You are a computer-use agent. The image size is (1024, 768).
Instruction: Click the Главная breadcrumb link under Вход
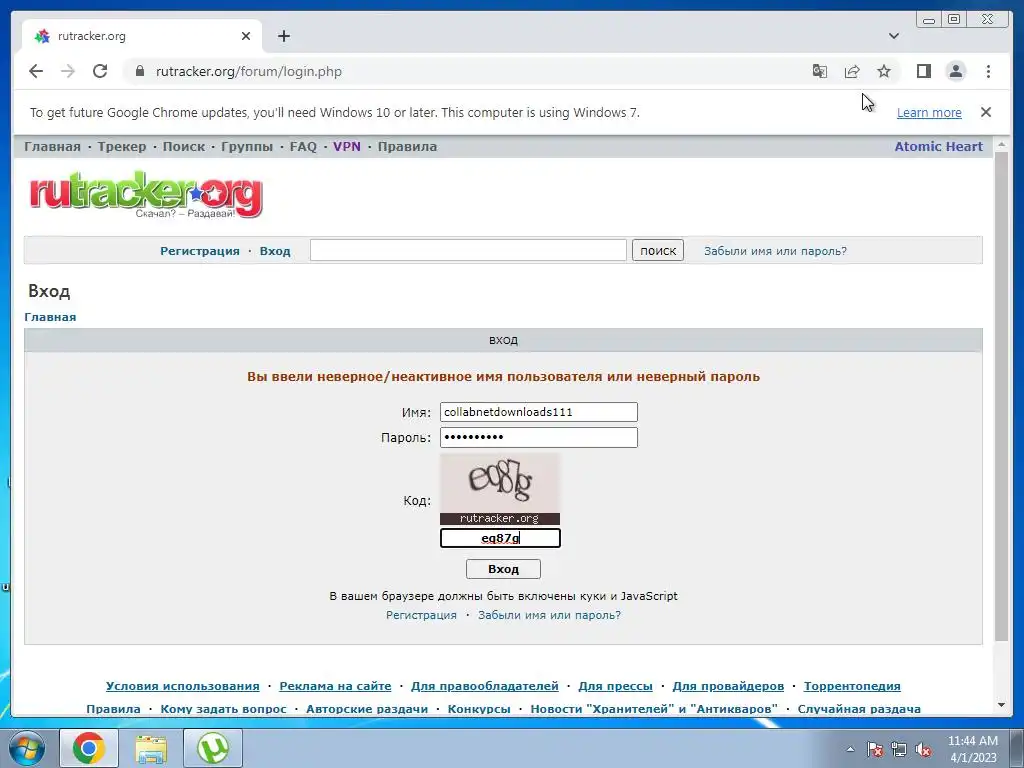pos(50,317)
